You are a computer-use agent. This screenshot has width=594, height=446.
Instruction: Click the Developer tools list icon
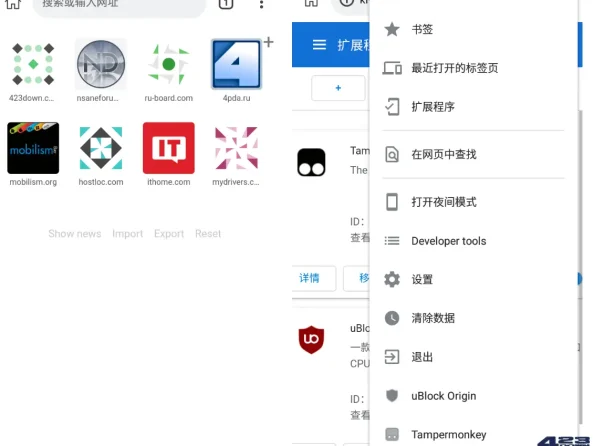(392, 241)
